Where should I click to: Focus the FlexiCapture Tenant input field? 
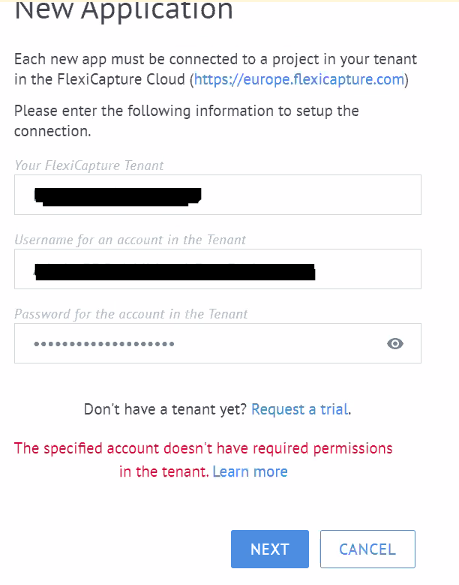pyautogui.click(x=218, y=194)
